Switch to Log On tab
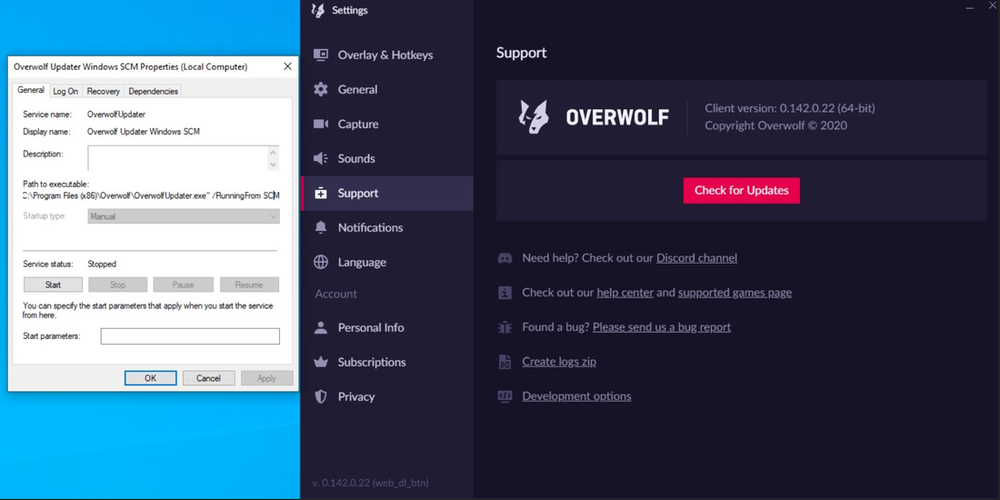The width and height of the screenshot is (1000, 500). click(x=66, y=91)
